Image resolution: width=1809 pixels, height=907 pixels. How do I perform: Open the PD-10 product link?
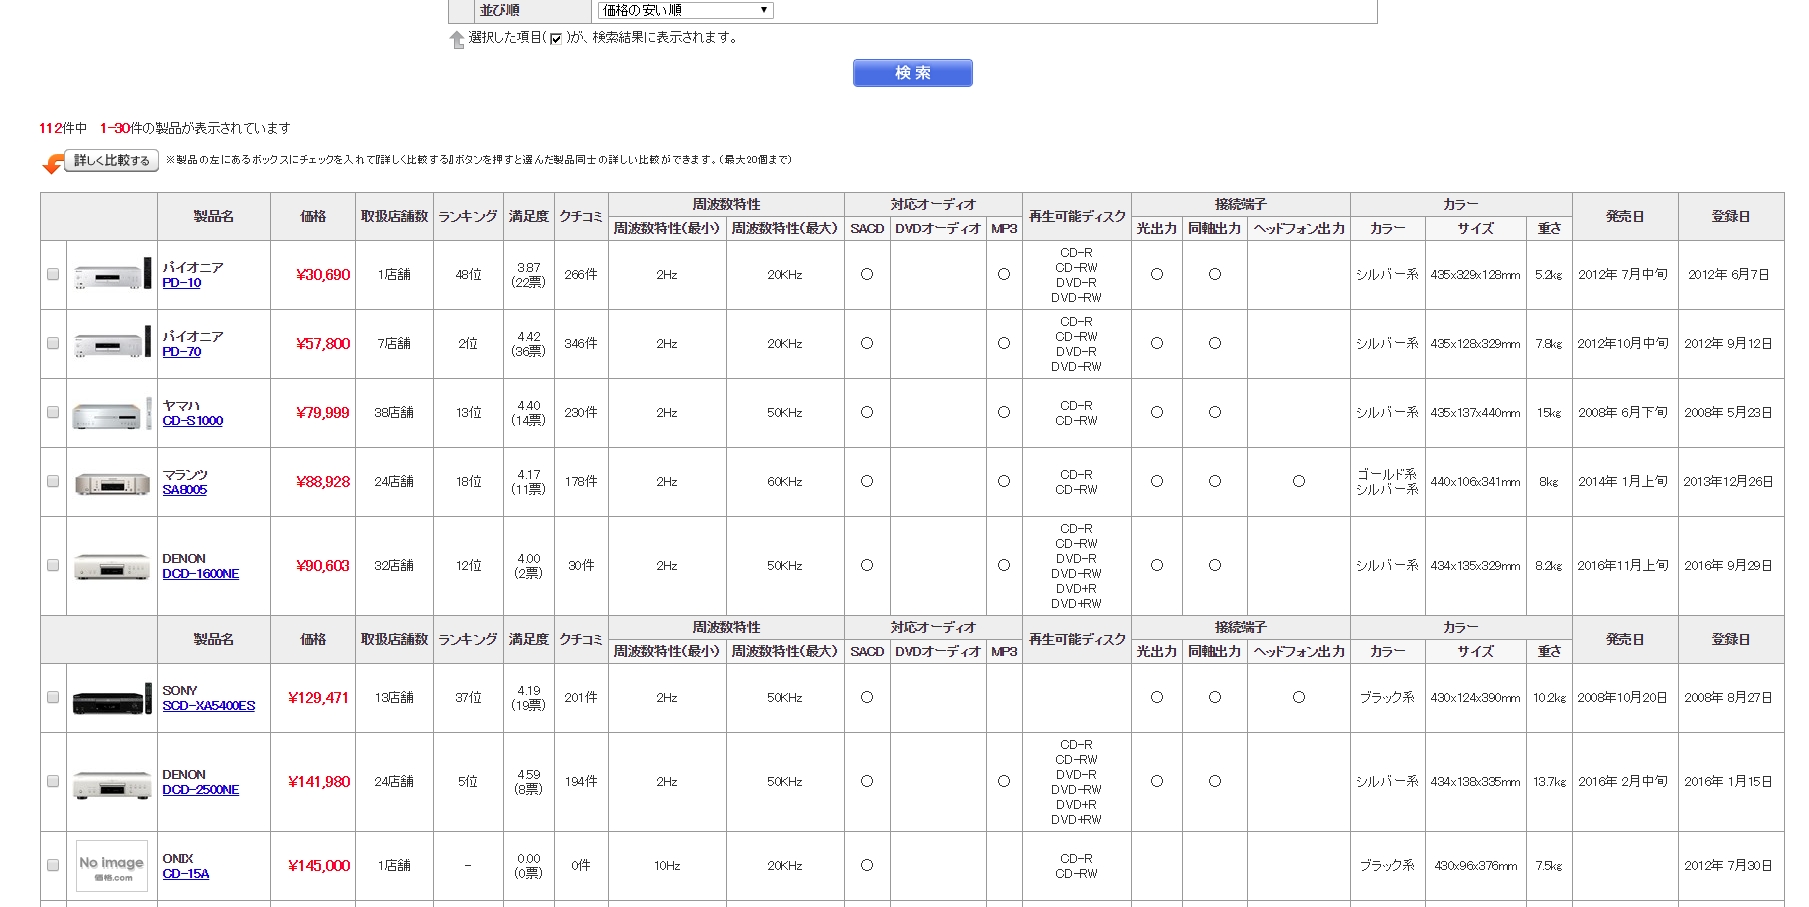click(182, 283)
